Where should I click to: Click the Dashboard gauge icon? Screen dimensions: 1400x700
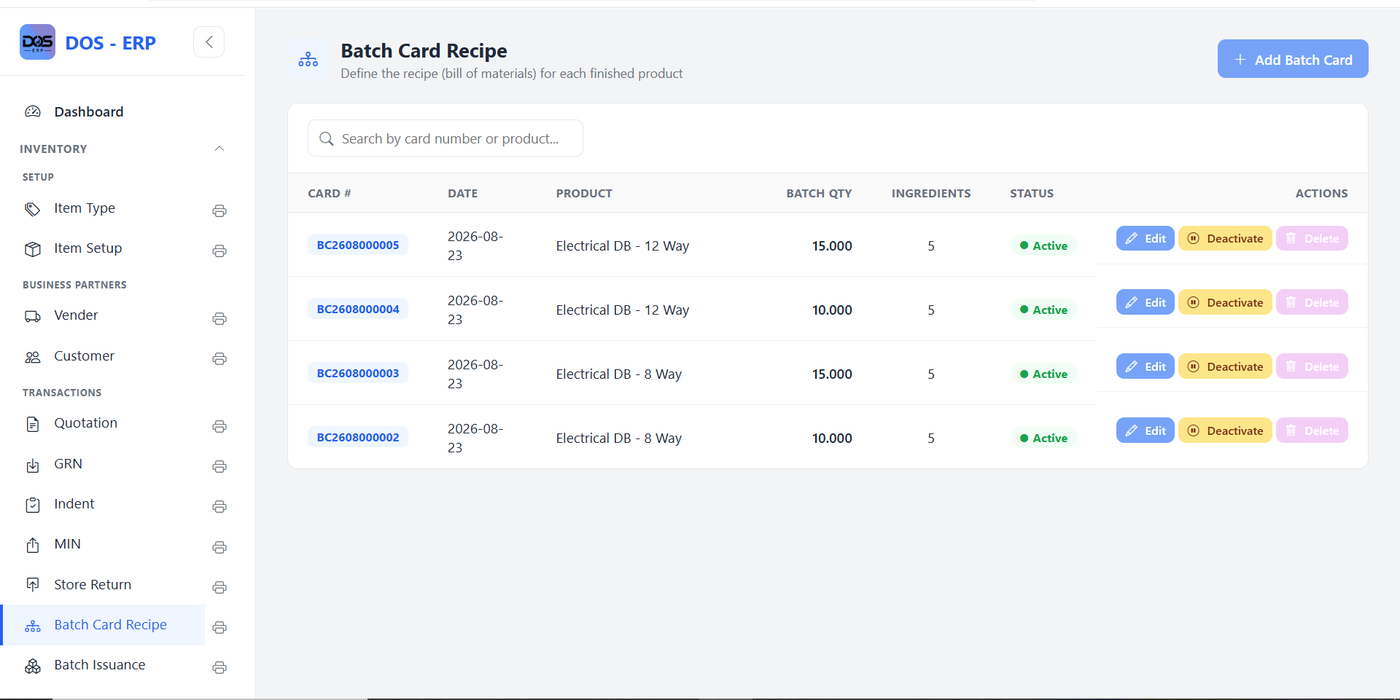point(33,112)
